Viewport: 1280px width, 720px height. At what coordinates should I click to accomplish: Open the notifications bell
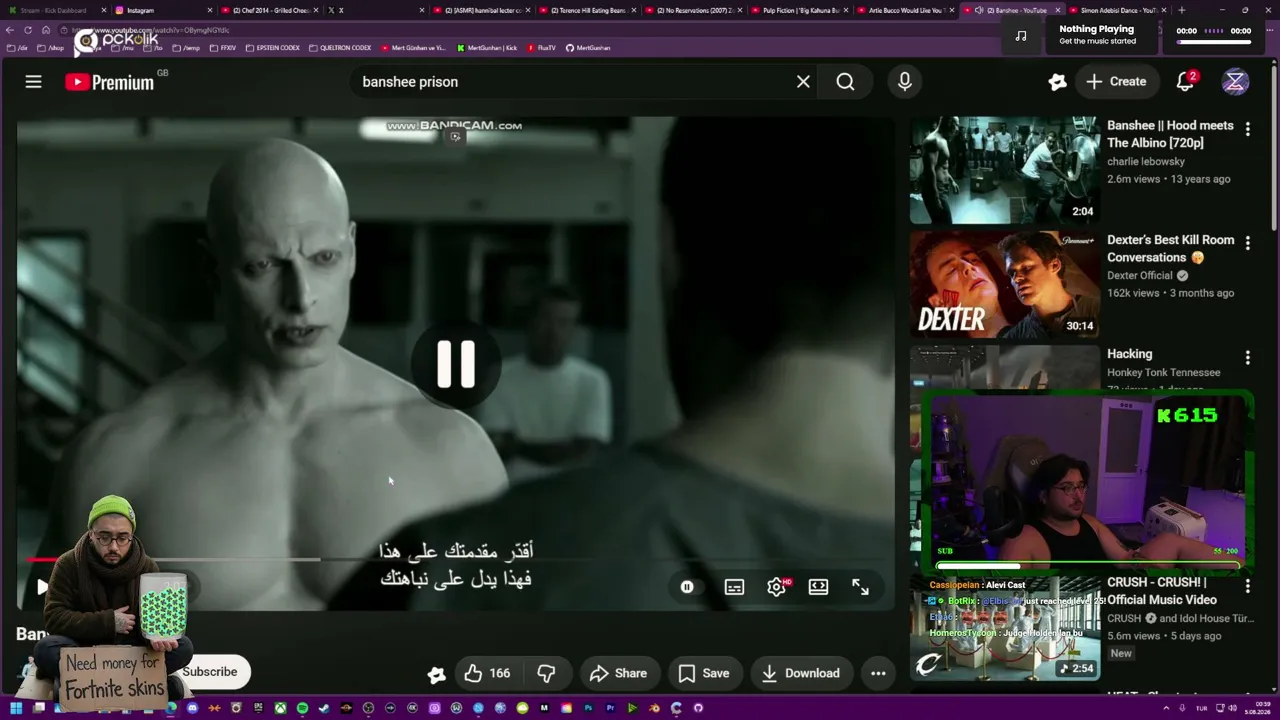[1185, 82]
